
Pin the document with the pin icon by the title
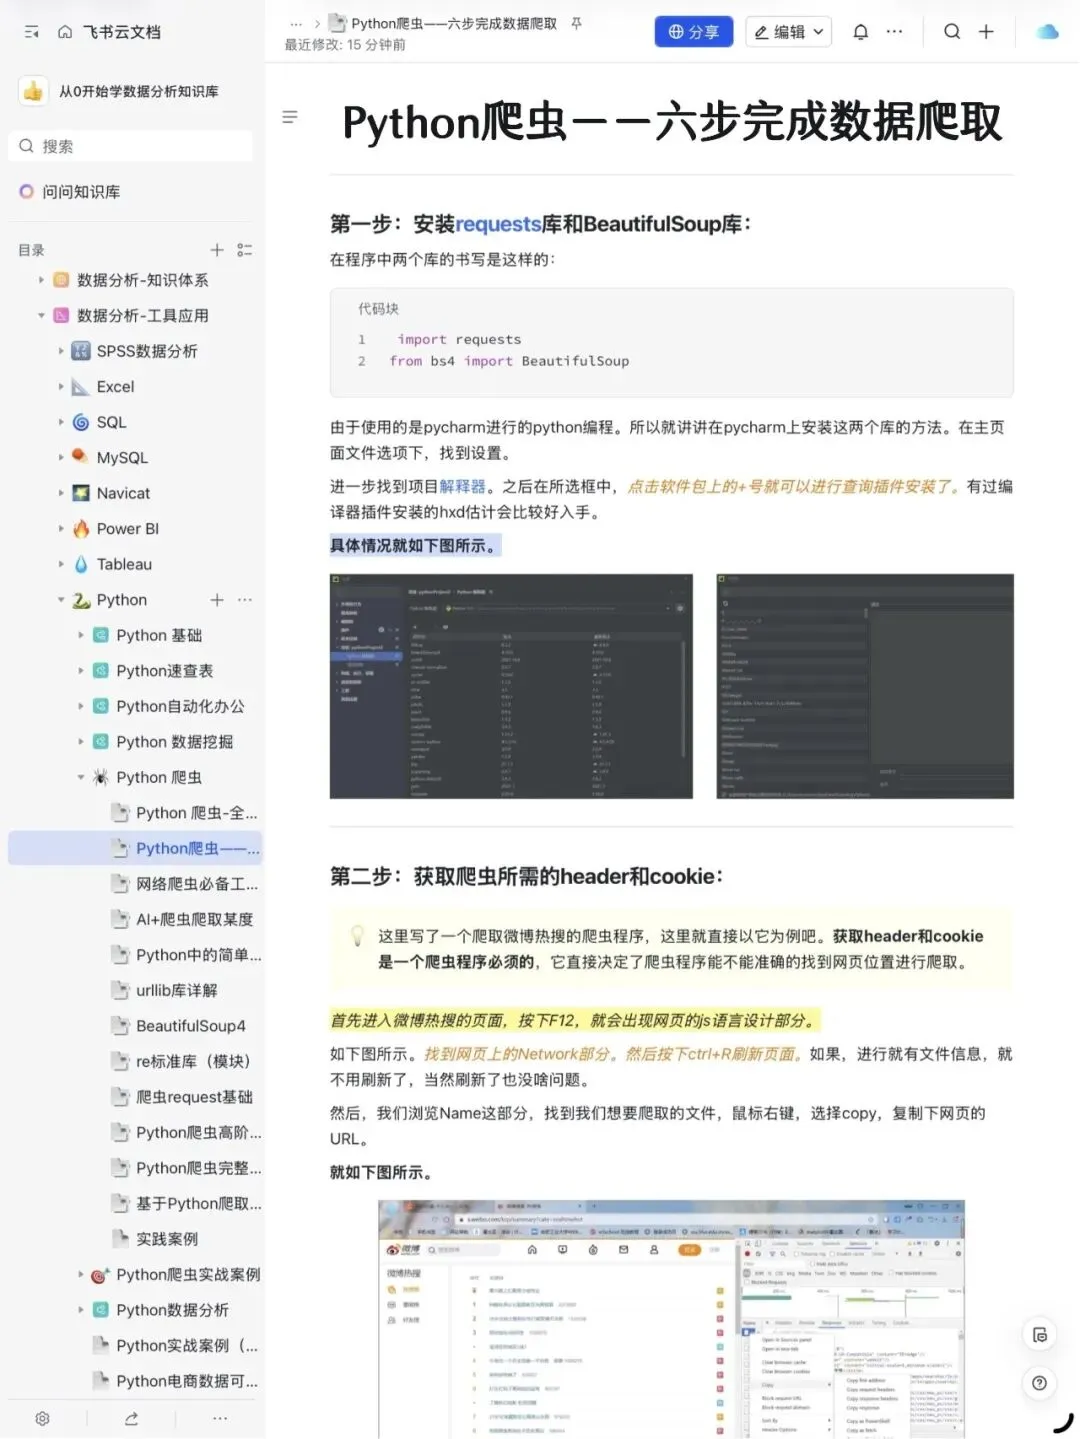click(576, 23)
